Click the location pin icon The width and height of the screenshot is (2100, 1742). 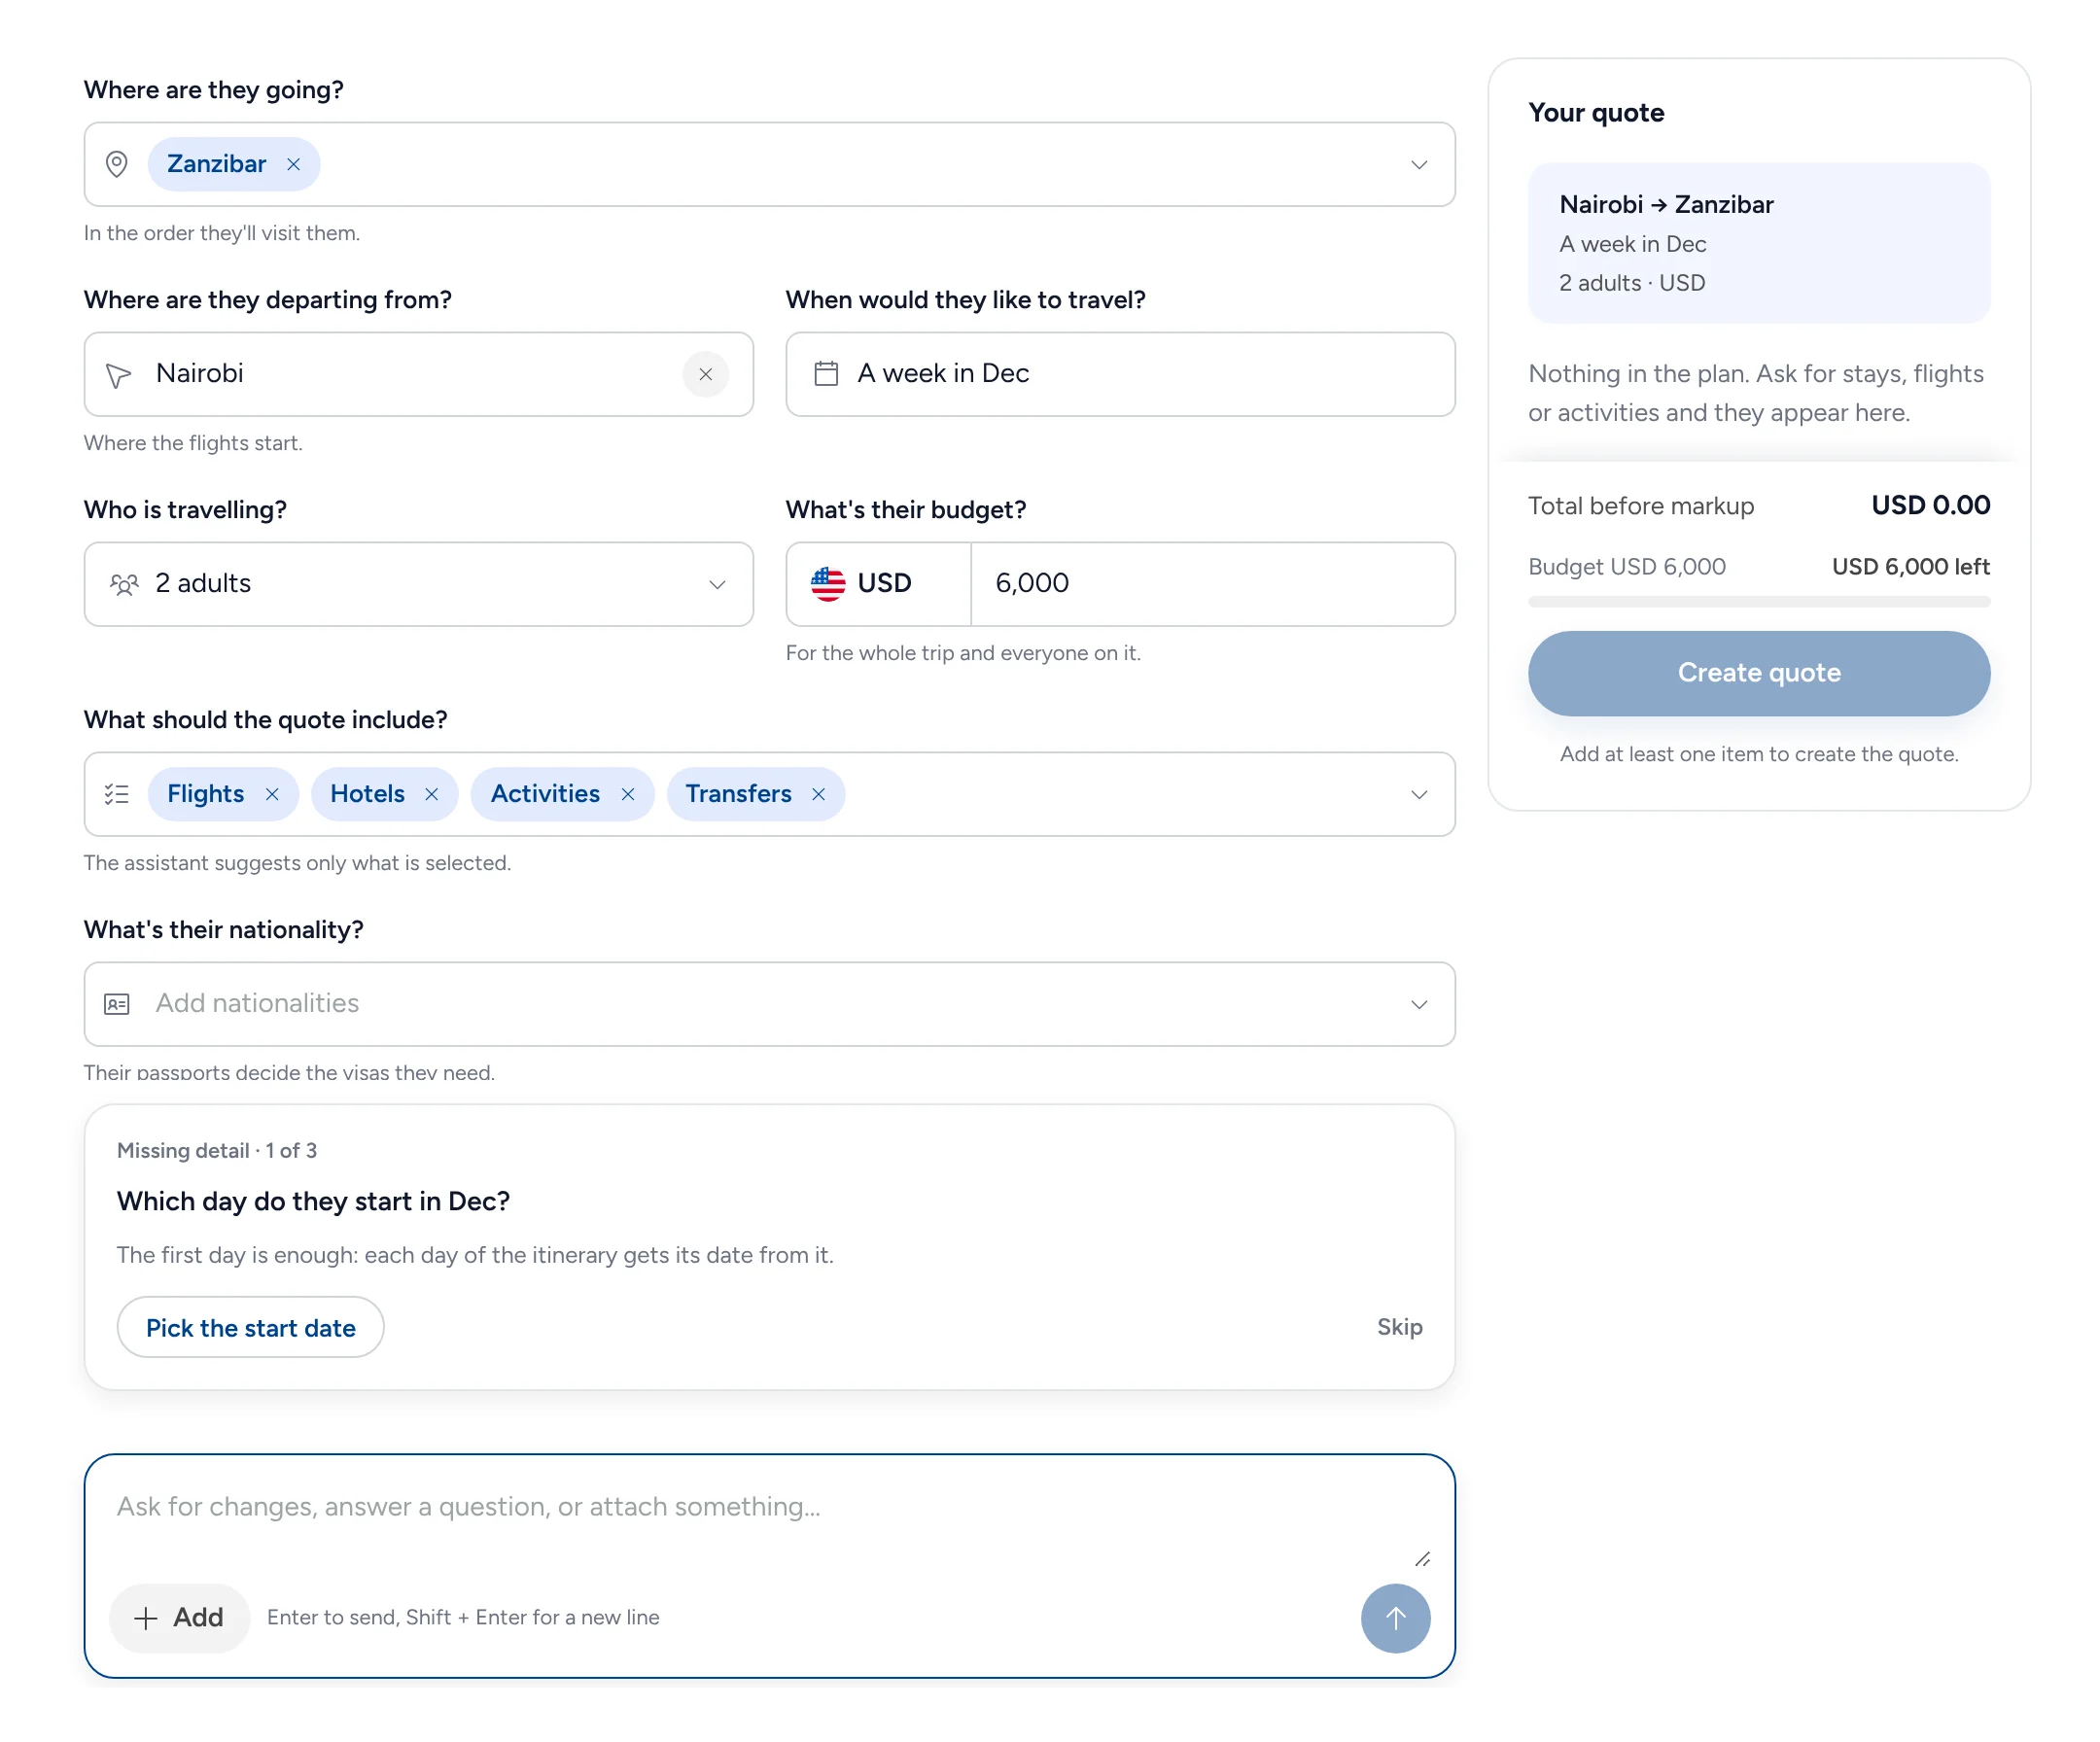(117, 164)
